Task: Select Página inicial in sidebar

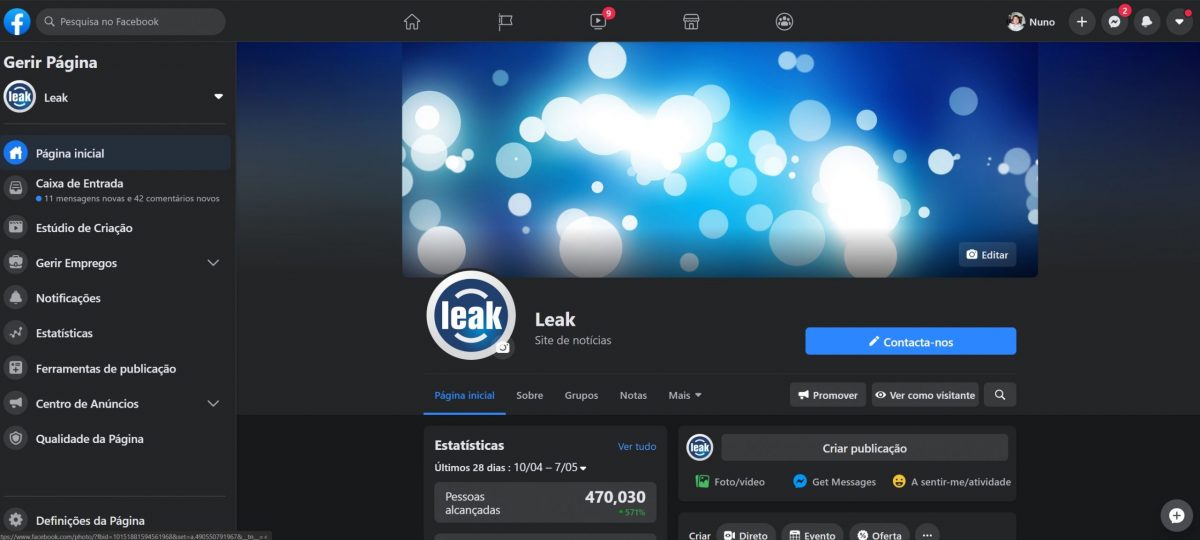Action: click(x=116, y=153)
